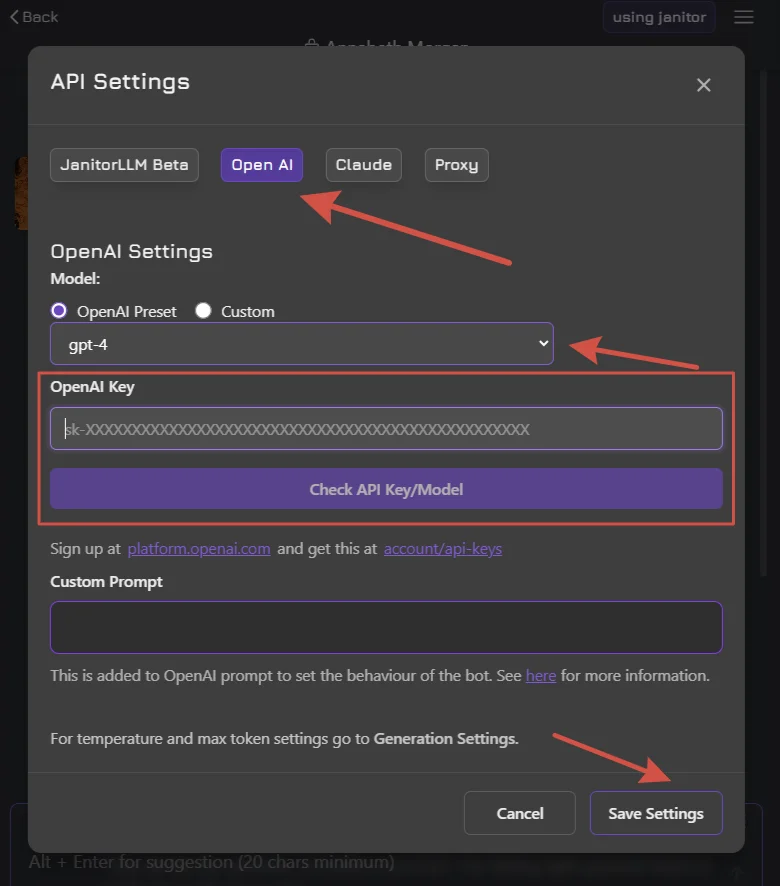Open the 'here' more information link
The image size is (780, 886).
(541, 675)
